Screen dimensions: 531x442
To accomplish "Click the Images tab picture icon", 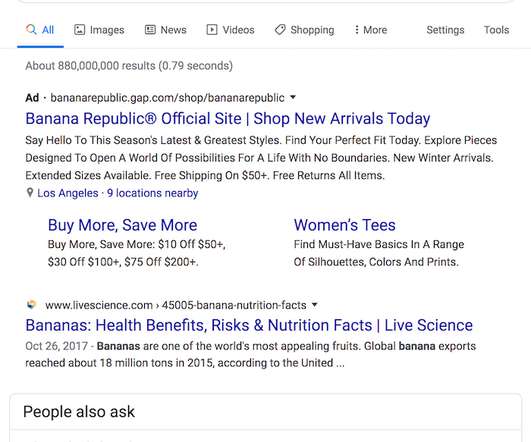I will (x=79, y=30).
